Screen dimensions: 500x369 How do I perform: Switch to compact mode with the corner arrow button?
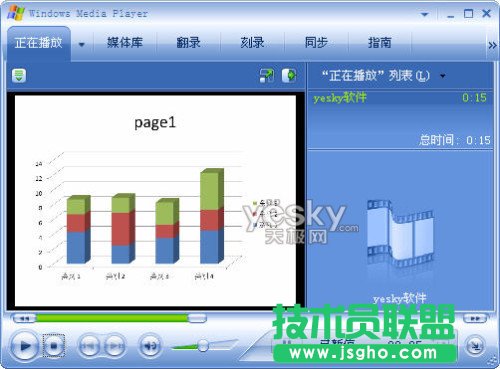click(x=475, y=346)
